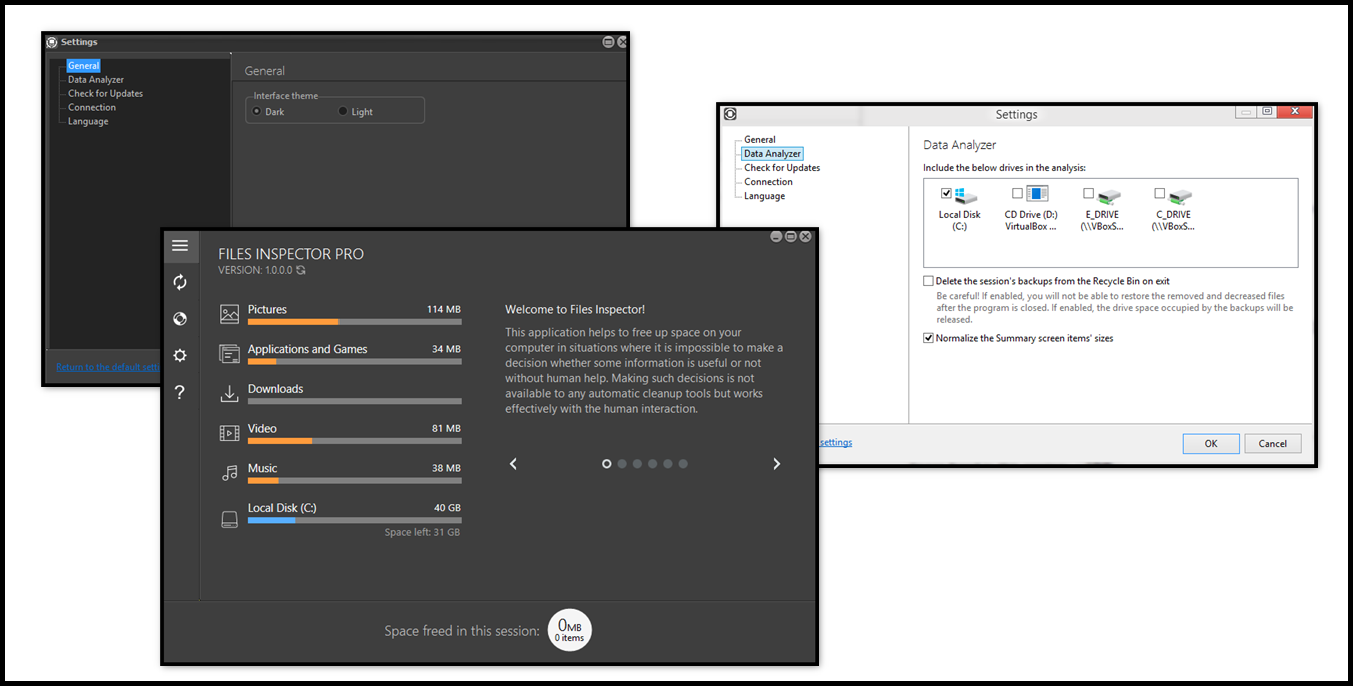The width and height of the screenshot is (1353, 686).
Task: Check the CD Drive (D:) checkbox
Action: click(1017, 193)
